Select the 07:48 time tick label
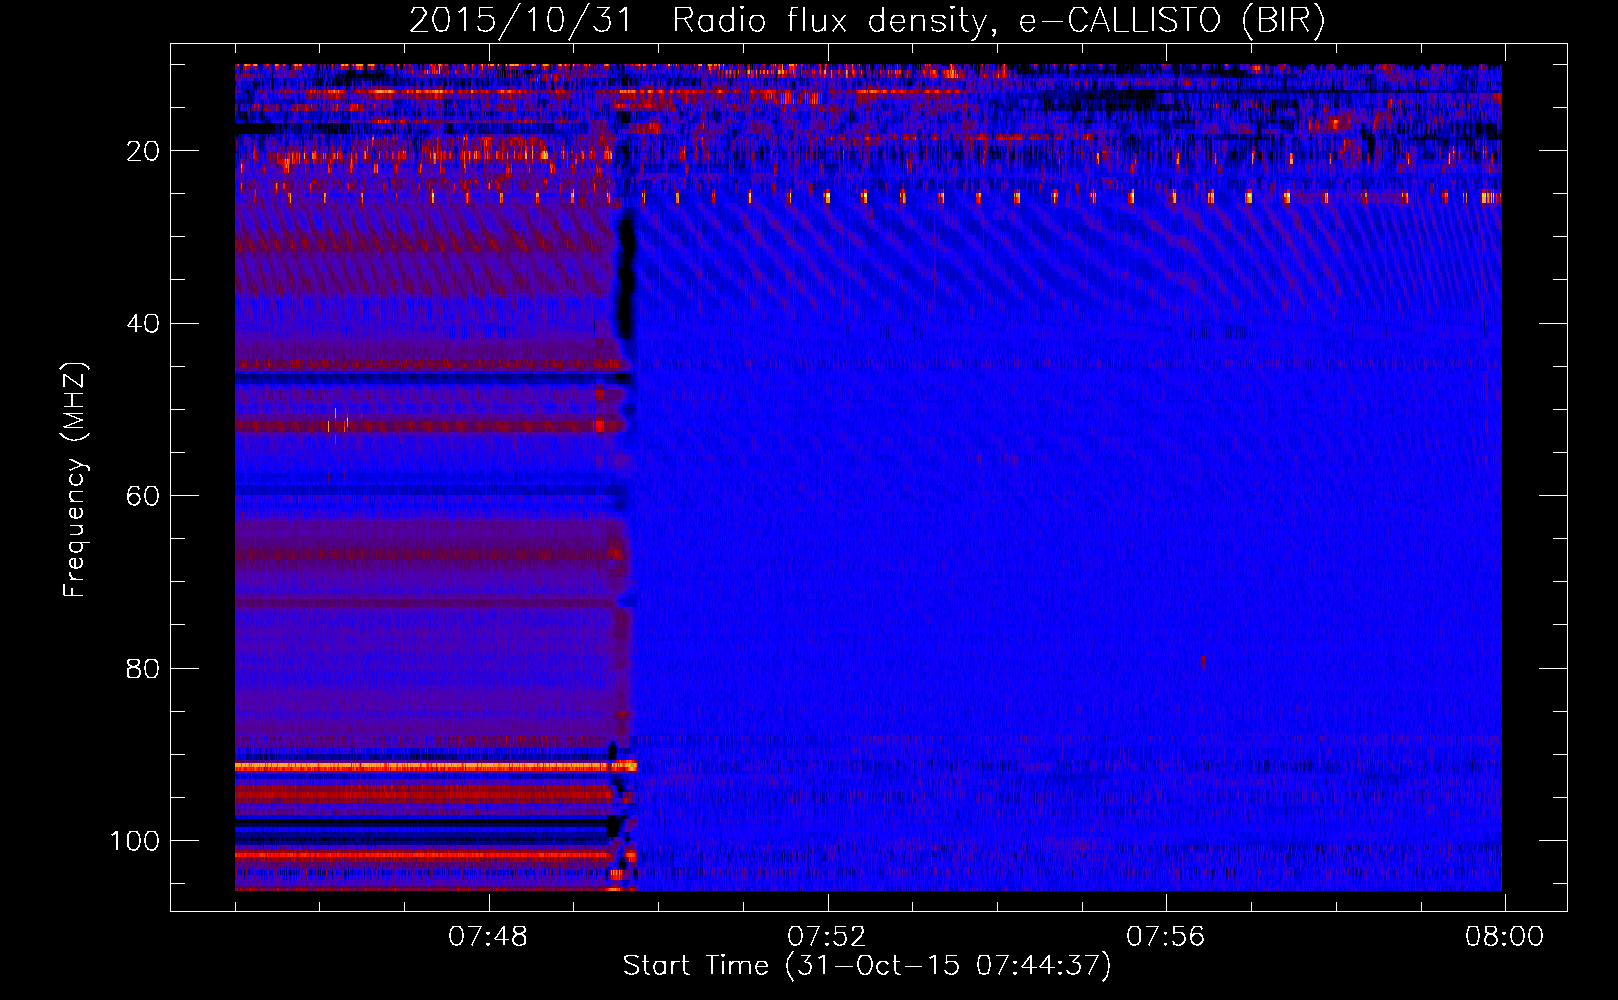The width and height of the screenshot is (1618, 1000). (488, 937)
